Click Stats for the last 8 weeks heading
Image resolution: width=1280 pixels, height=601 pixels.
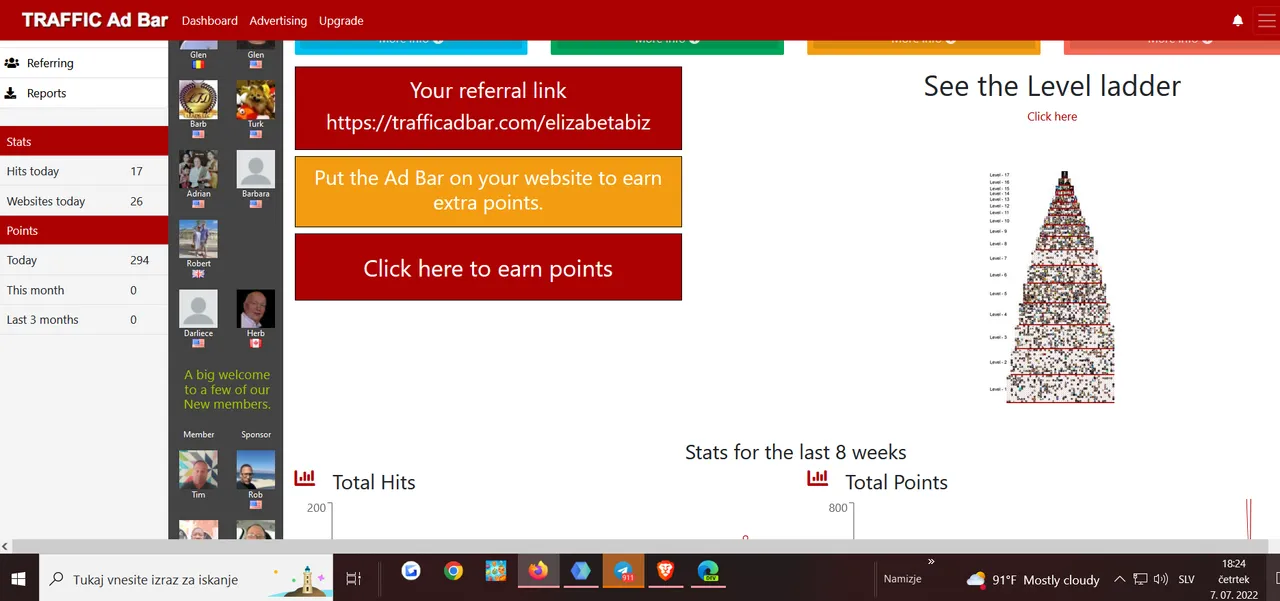pyautogui.click(x=796, y=452)
